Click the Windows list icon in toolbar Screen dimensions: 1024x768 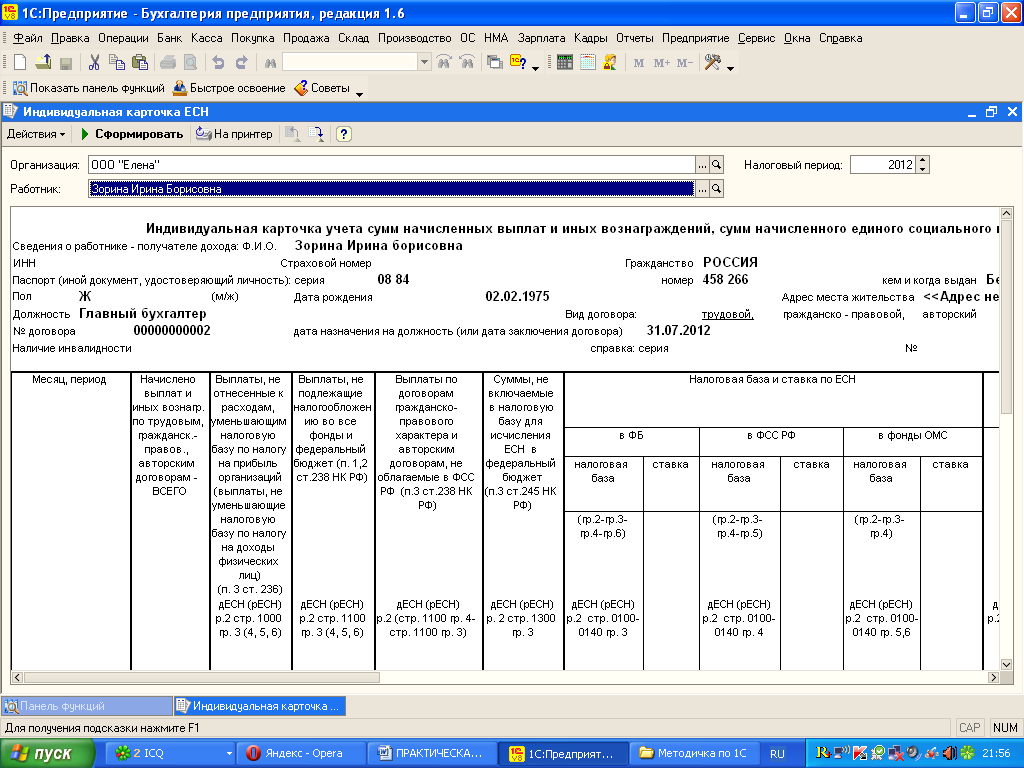[x=495, y=63]
